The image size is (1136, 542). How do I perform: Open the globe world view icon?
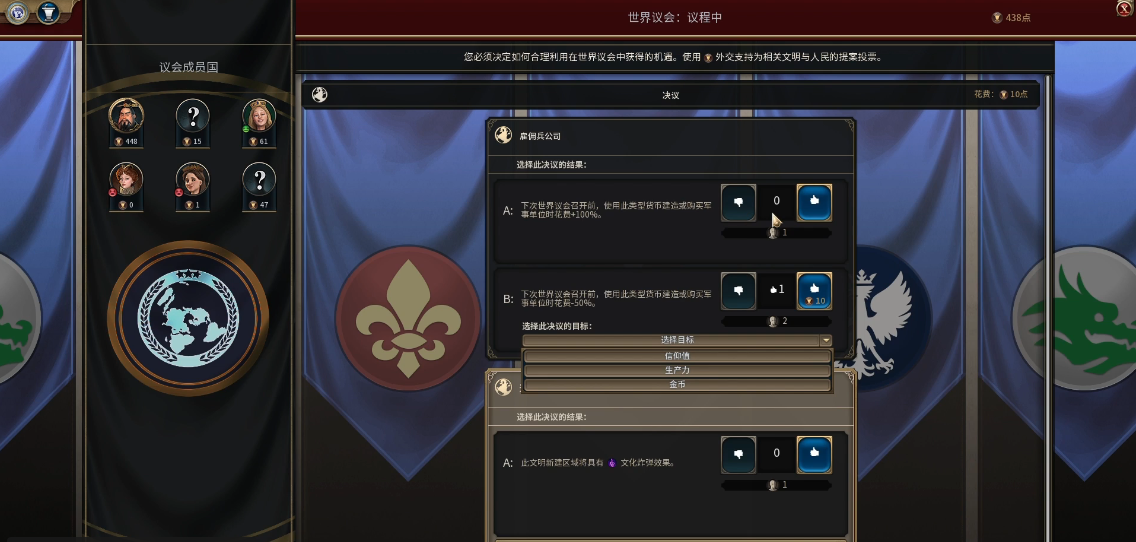pos(16,12)
